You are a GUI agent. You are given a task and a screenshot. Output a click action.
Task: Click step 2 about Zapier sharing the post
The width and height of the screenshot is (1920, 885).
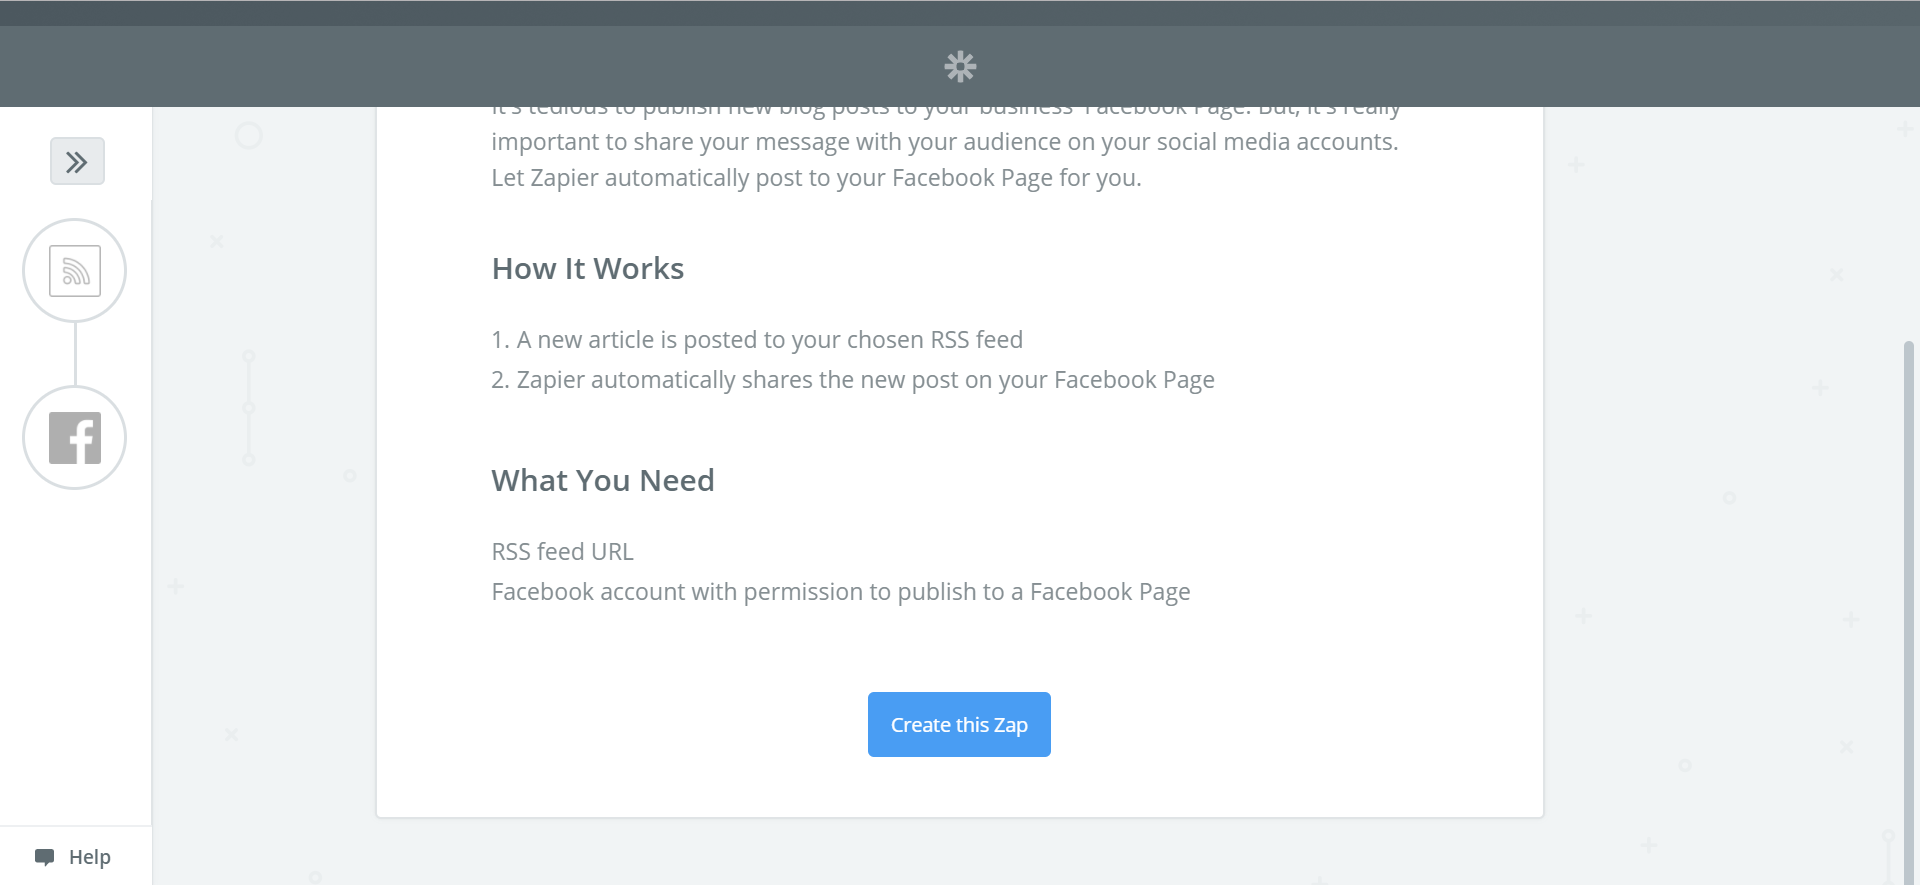point(853,380)
